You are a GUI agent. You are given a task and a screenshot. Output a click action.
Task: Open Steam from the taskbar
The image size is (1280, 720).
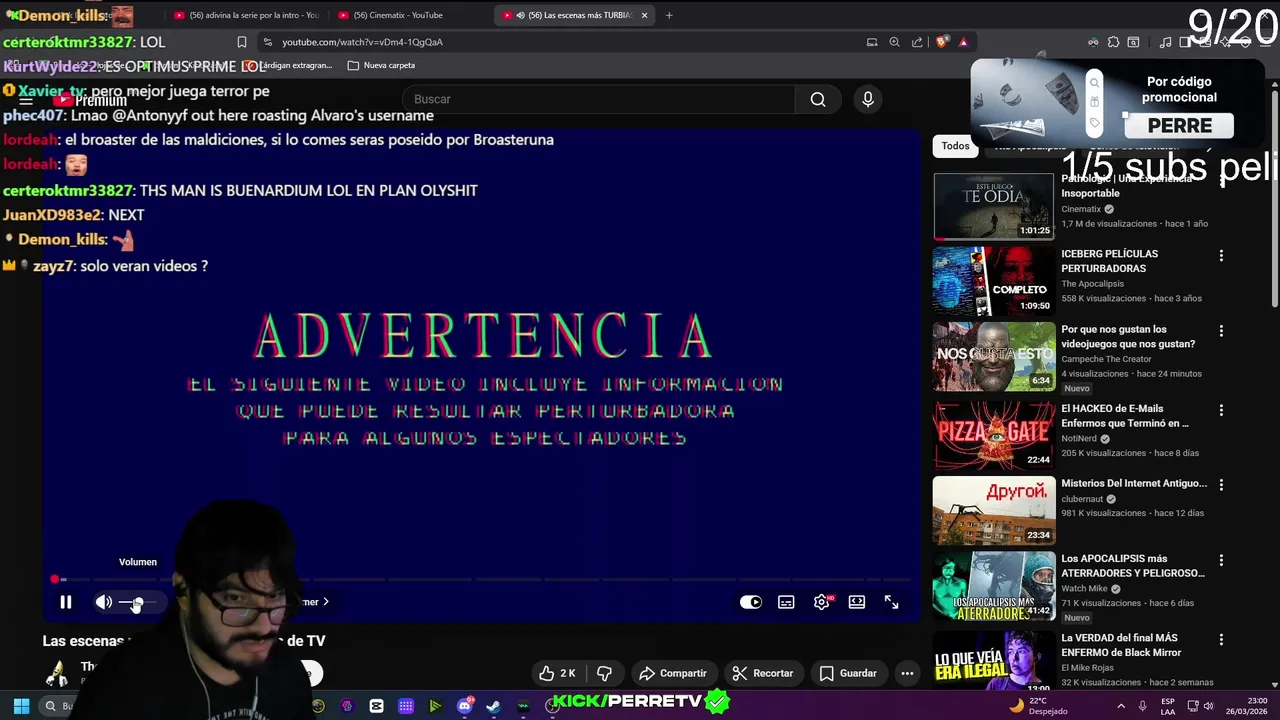coord(493,706)
